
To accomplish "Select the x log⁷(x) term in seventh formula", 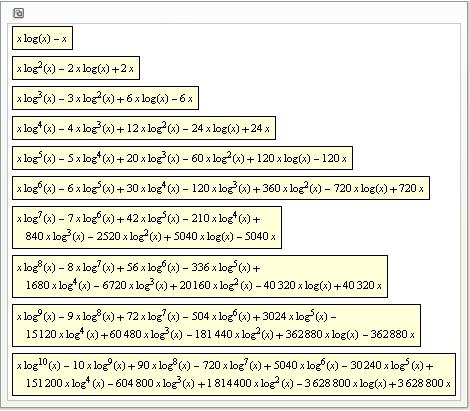I will [36, 218].
